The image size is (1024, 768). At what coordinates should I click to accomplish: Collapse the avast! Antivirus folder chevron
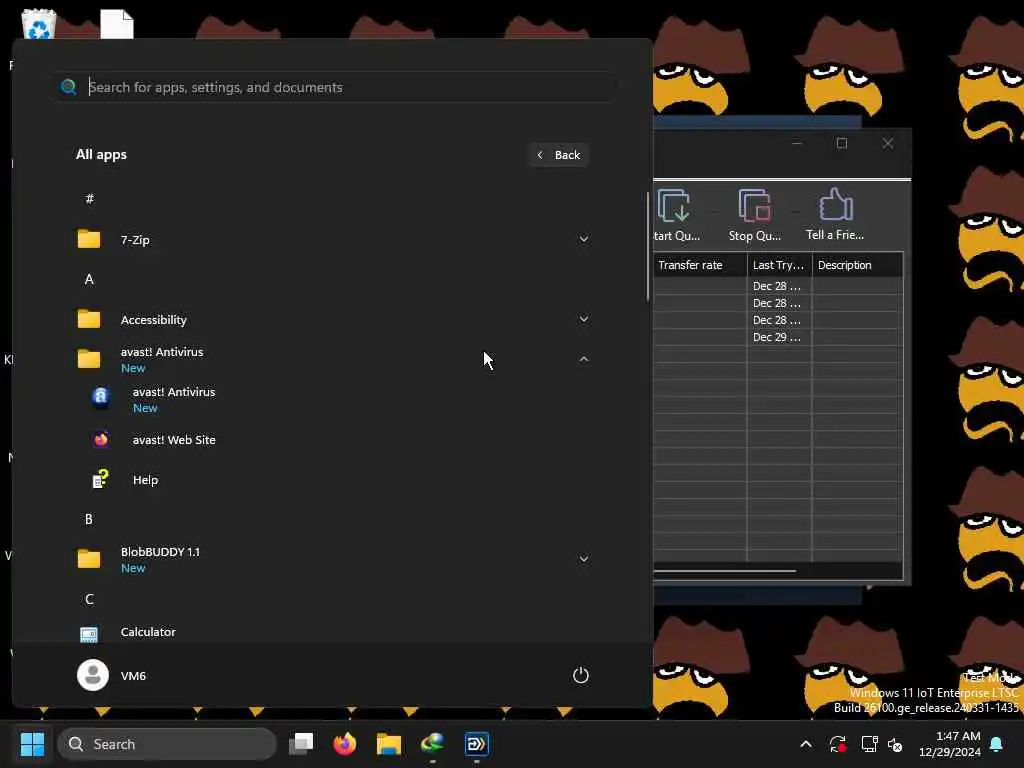click(584, 359)
